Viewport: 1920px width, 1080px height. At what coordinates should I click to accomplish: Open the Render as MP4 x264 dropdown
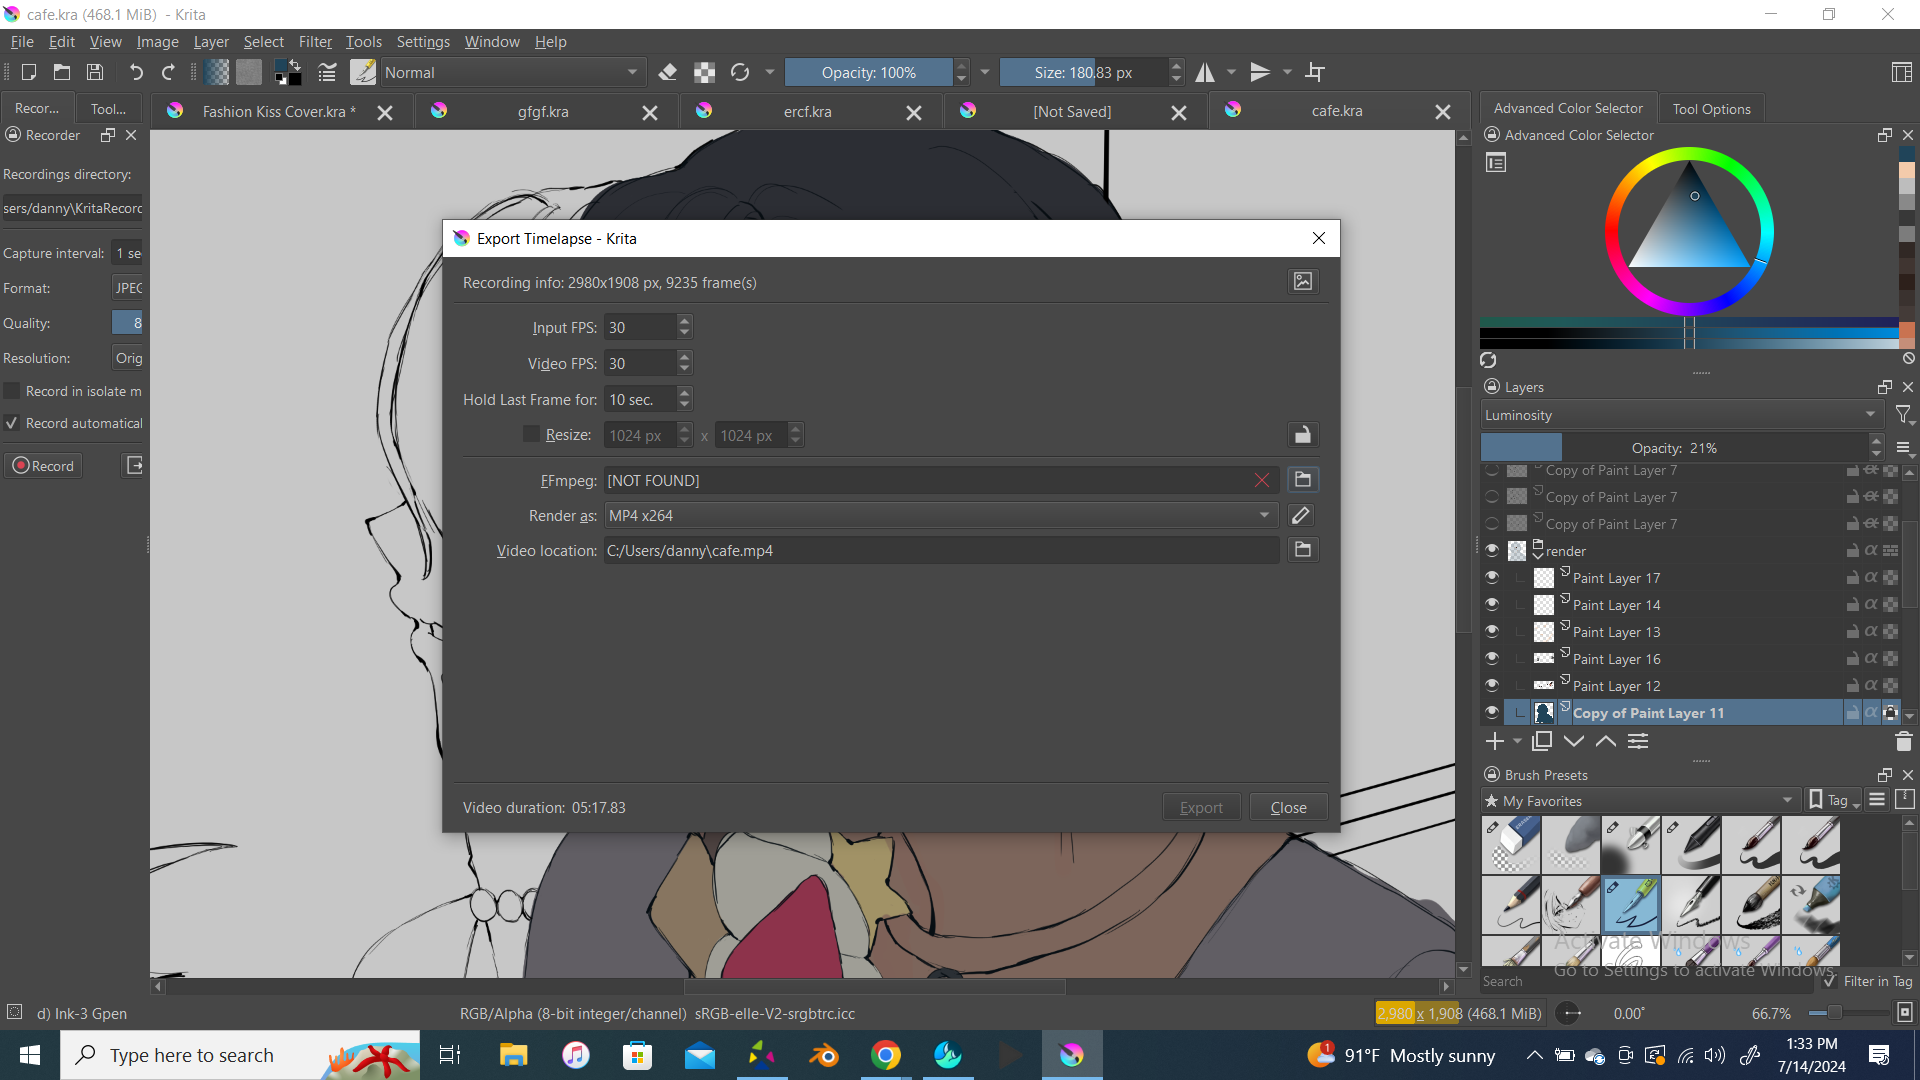[940, 515]
